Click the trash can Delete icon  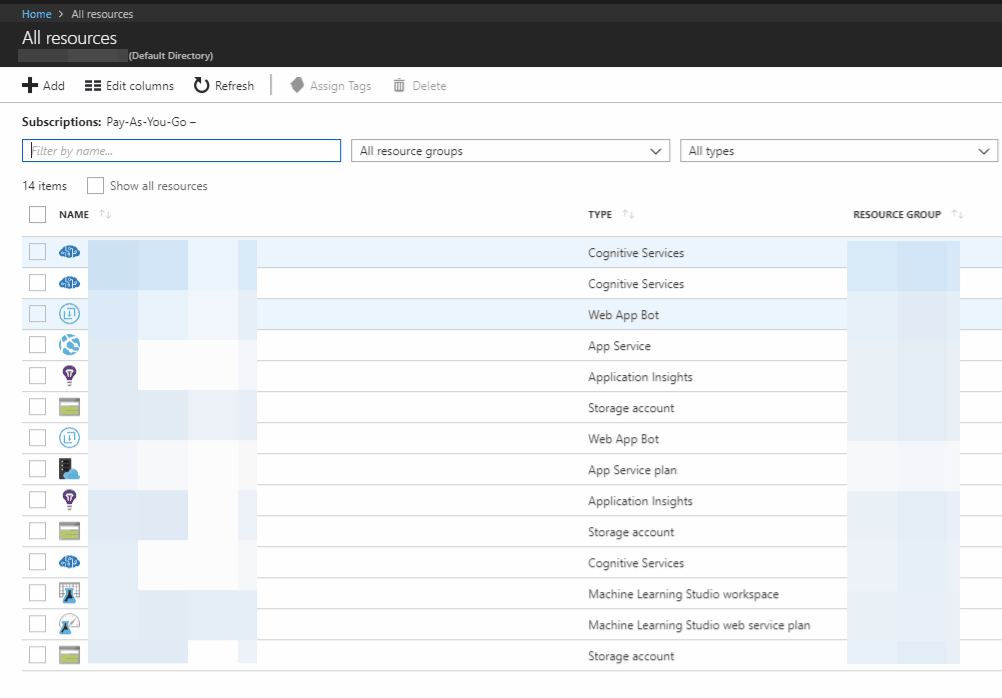pyautogui.click(x=399, y=86)
